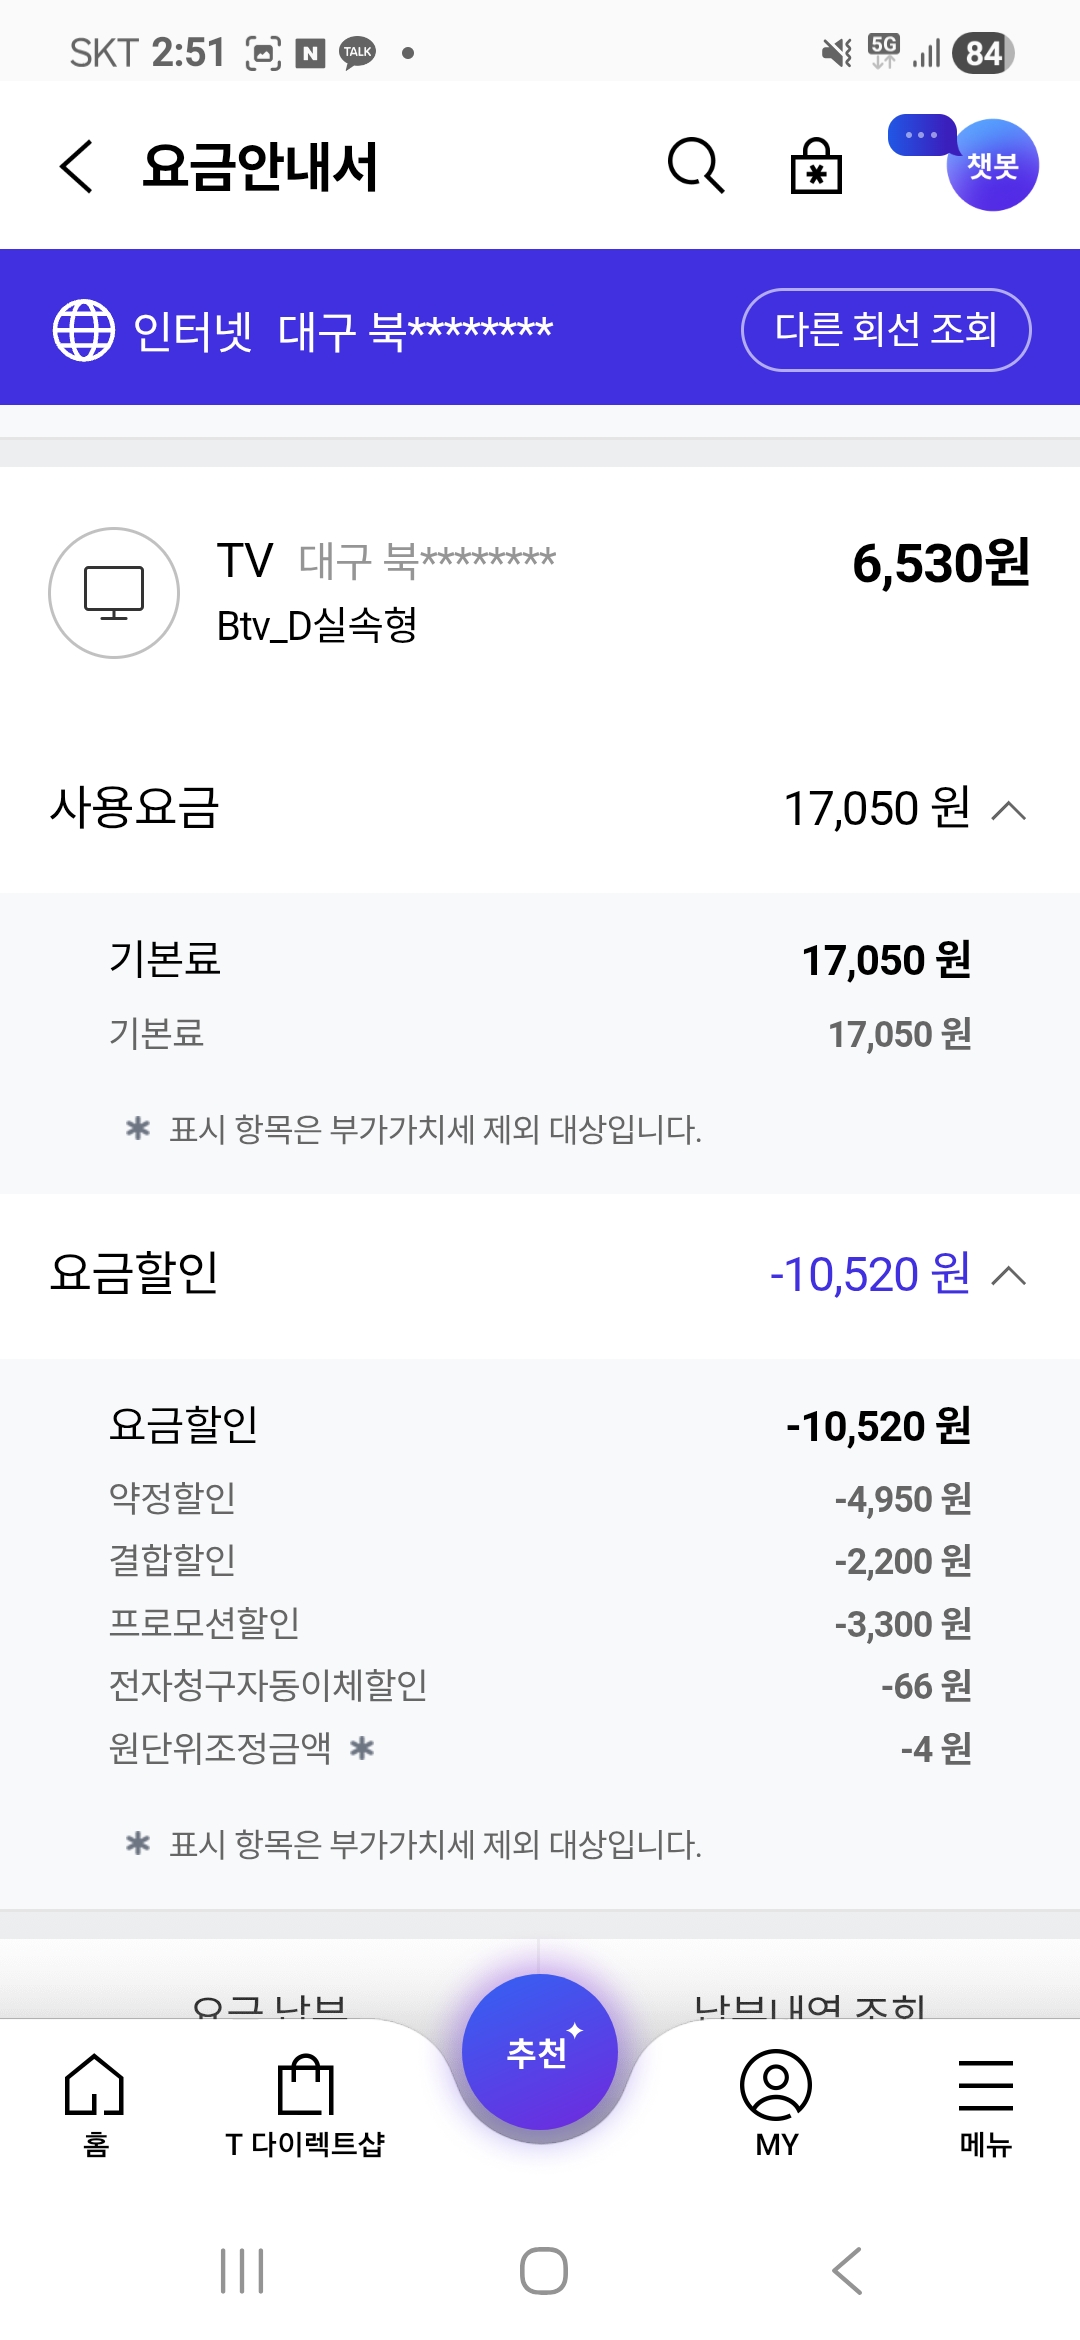Viewport: 1080px width, 2340px height.
Task: Collapse the 사용요금 section chevron
Action: 1009,810
